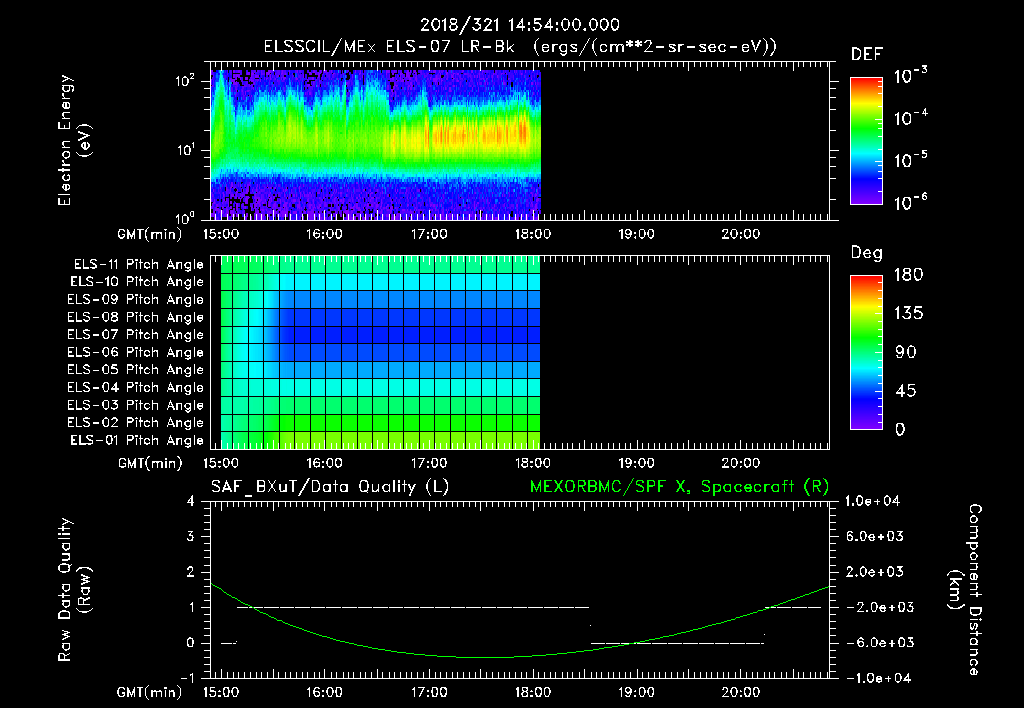Viewport: 1024px width, 708px height.
Task: Click the 2018/321 14:54:00.000 timestamp title
Action: (521, 25)
